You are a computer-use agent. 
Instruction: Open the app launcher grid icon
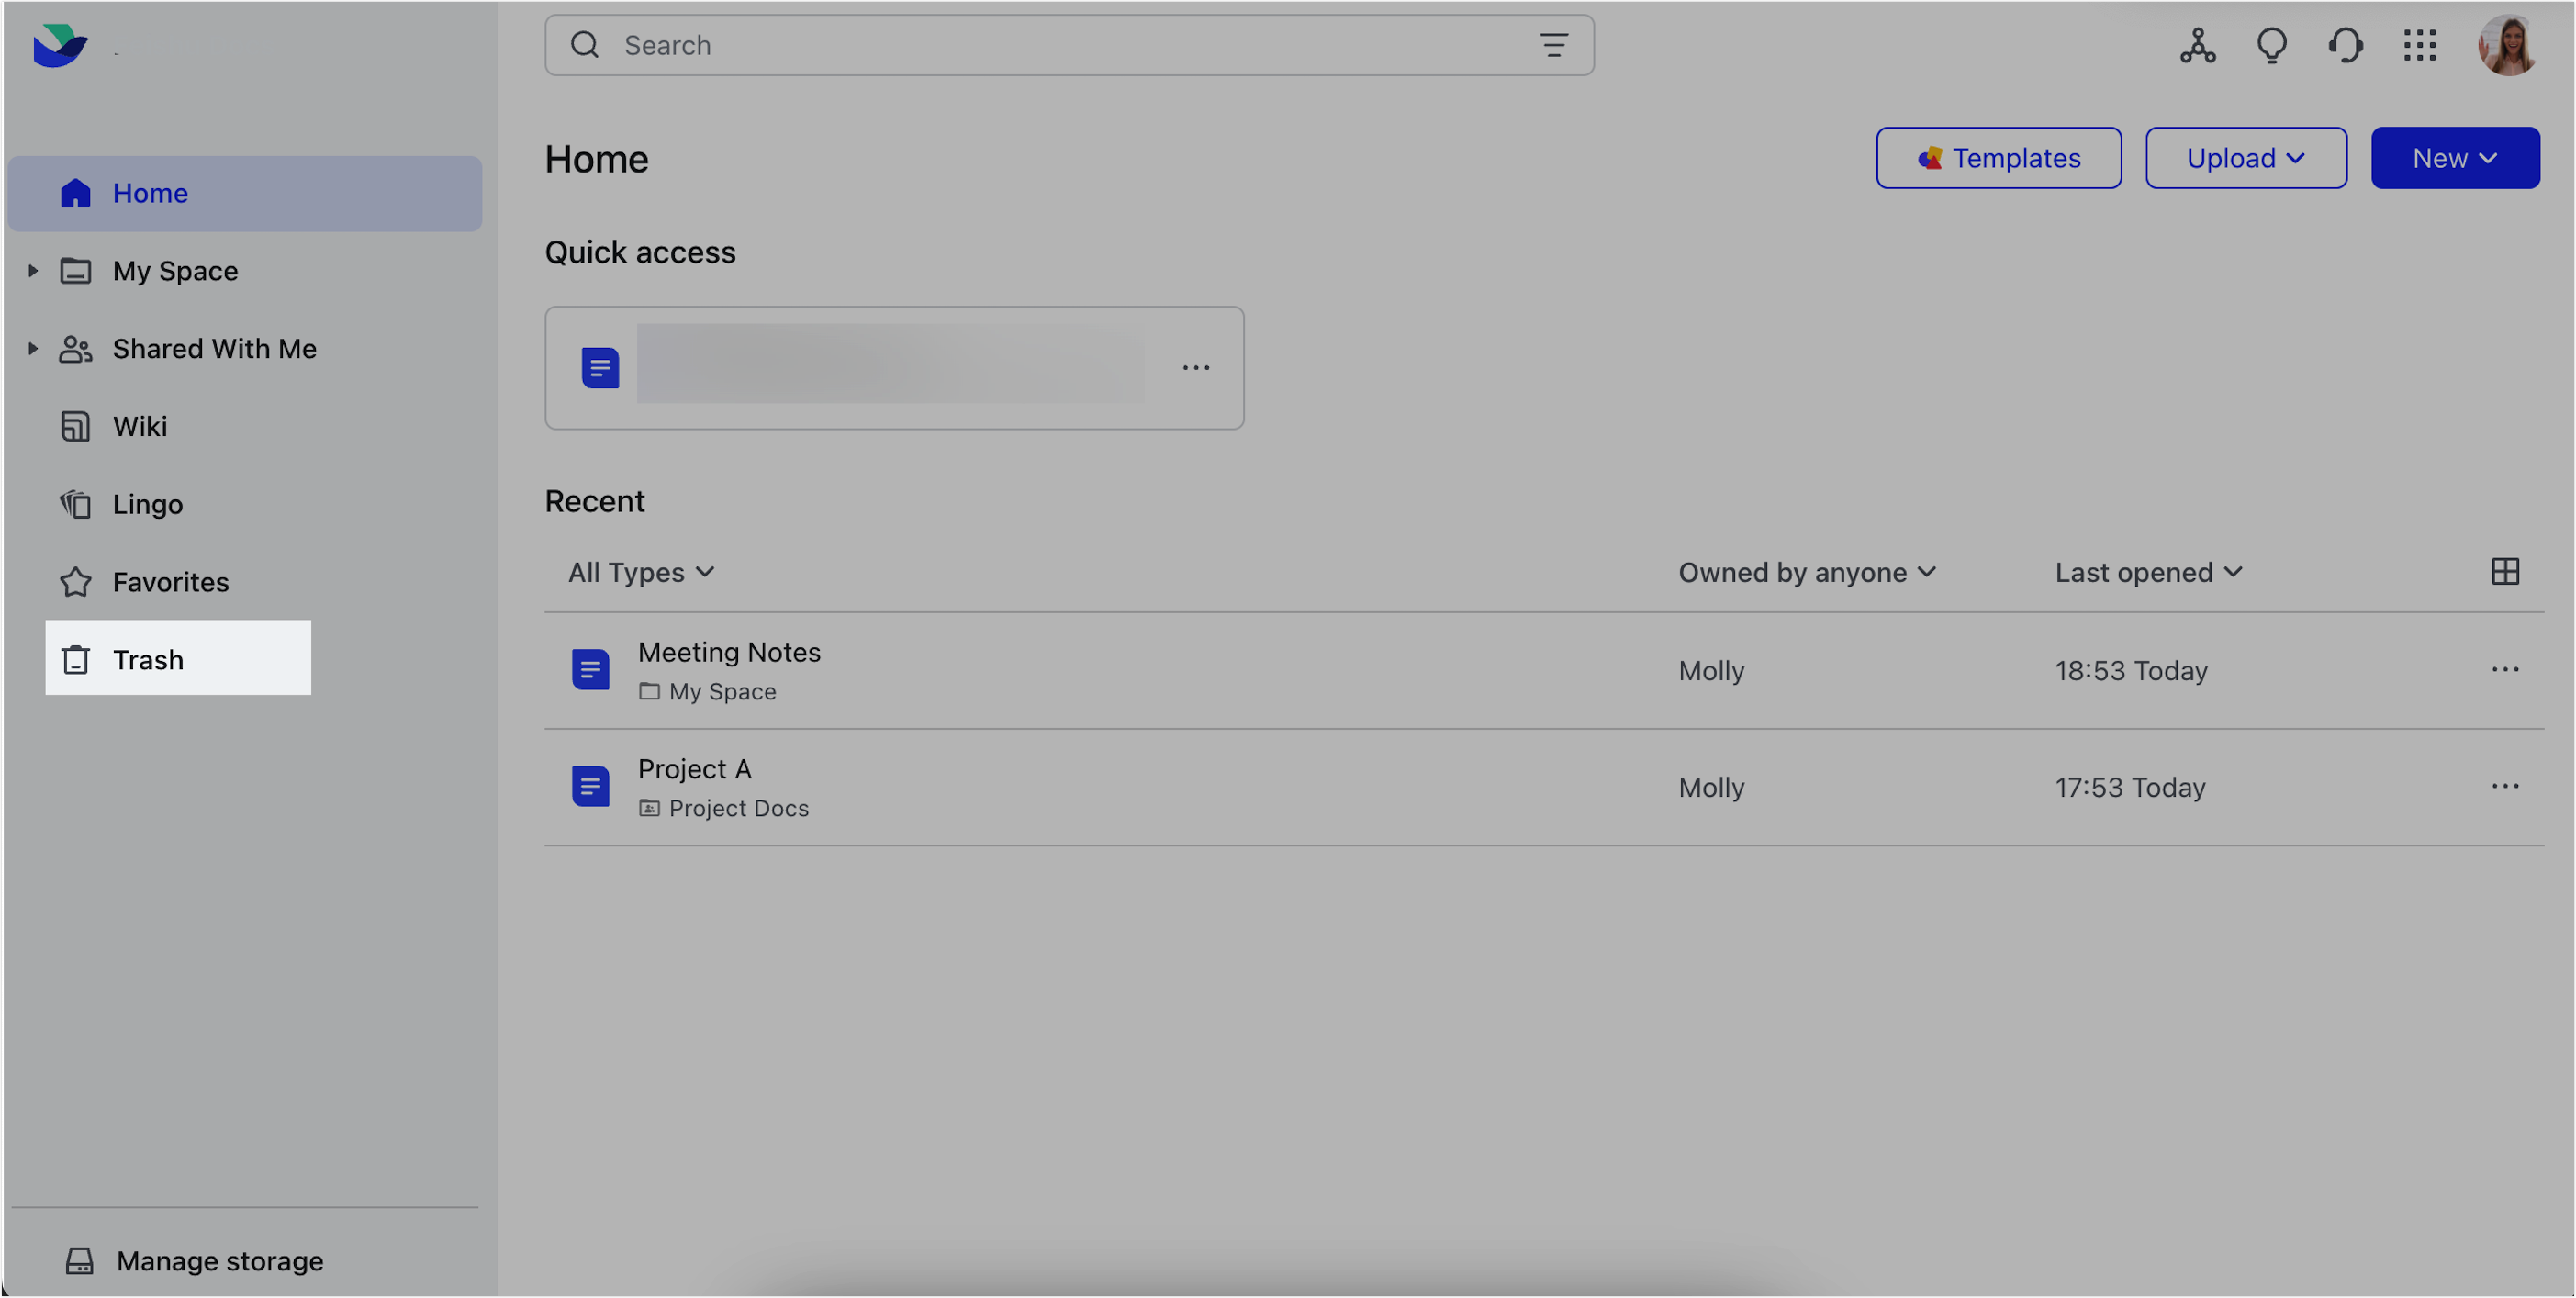(x=2420, y=45)
